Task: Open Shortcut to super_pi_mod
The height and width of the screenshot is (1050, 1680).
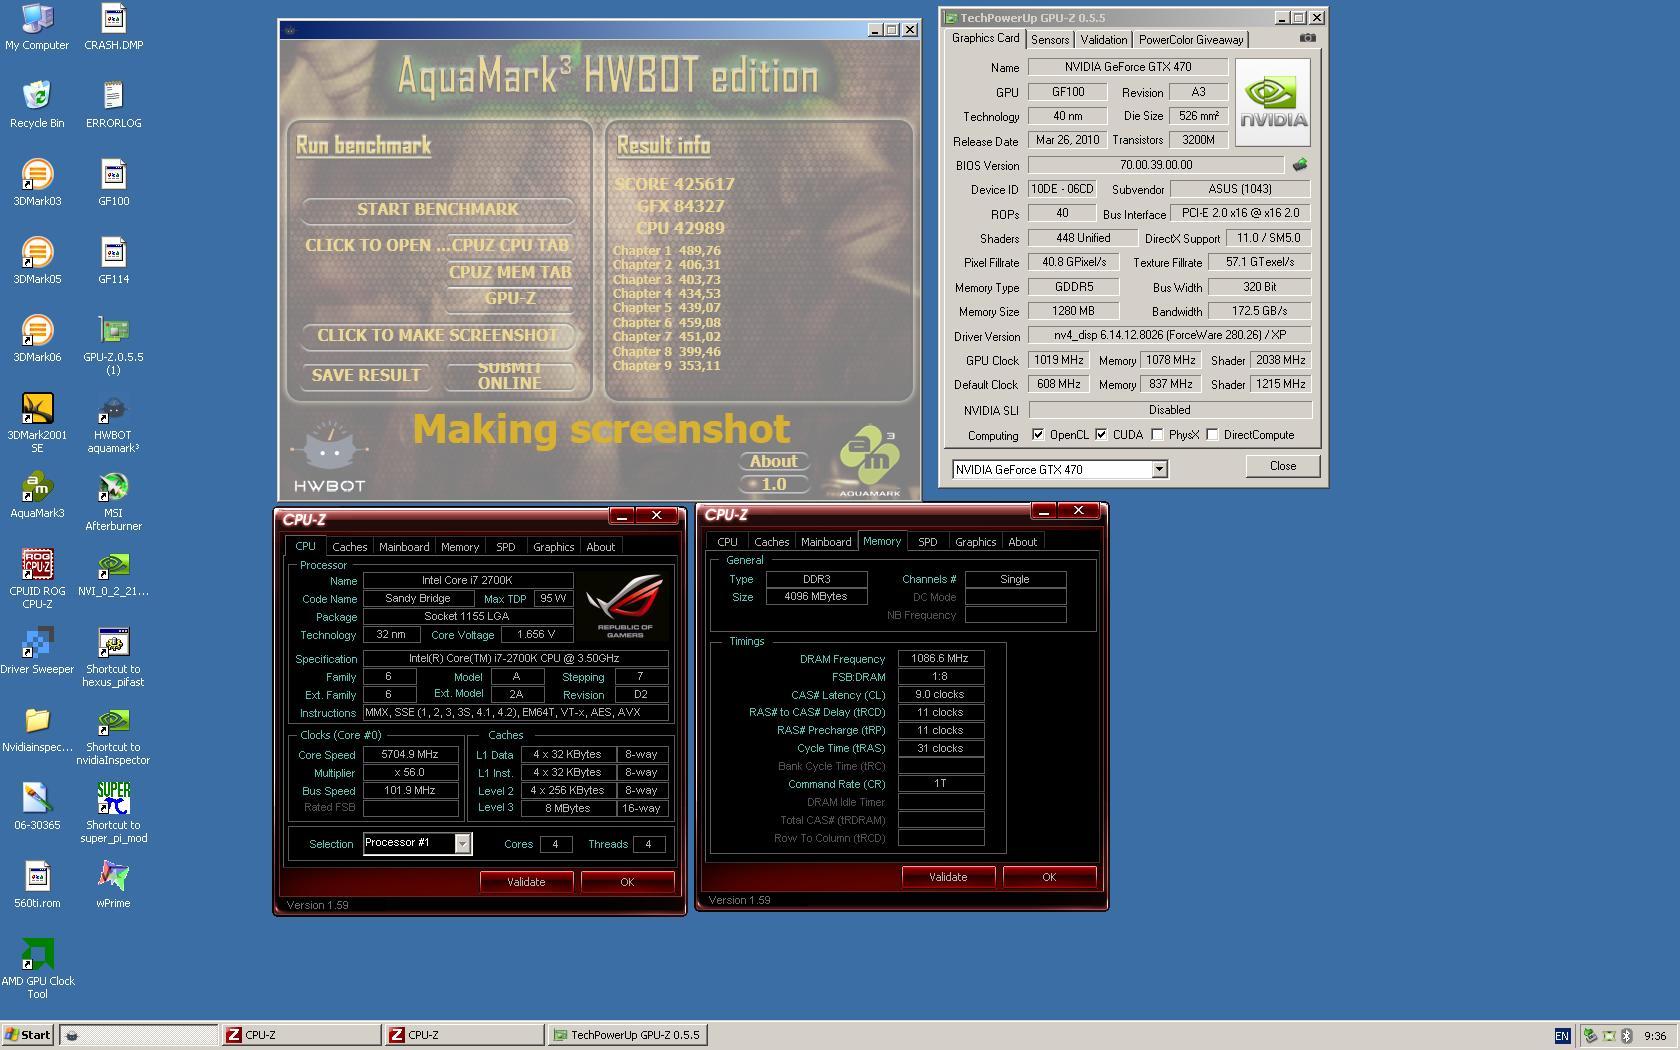Action: [113, 813]
